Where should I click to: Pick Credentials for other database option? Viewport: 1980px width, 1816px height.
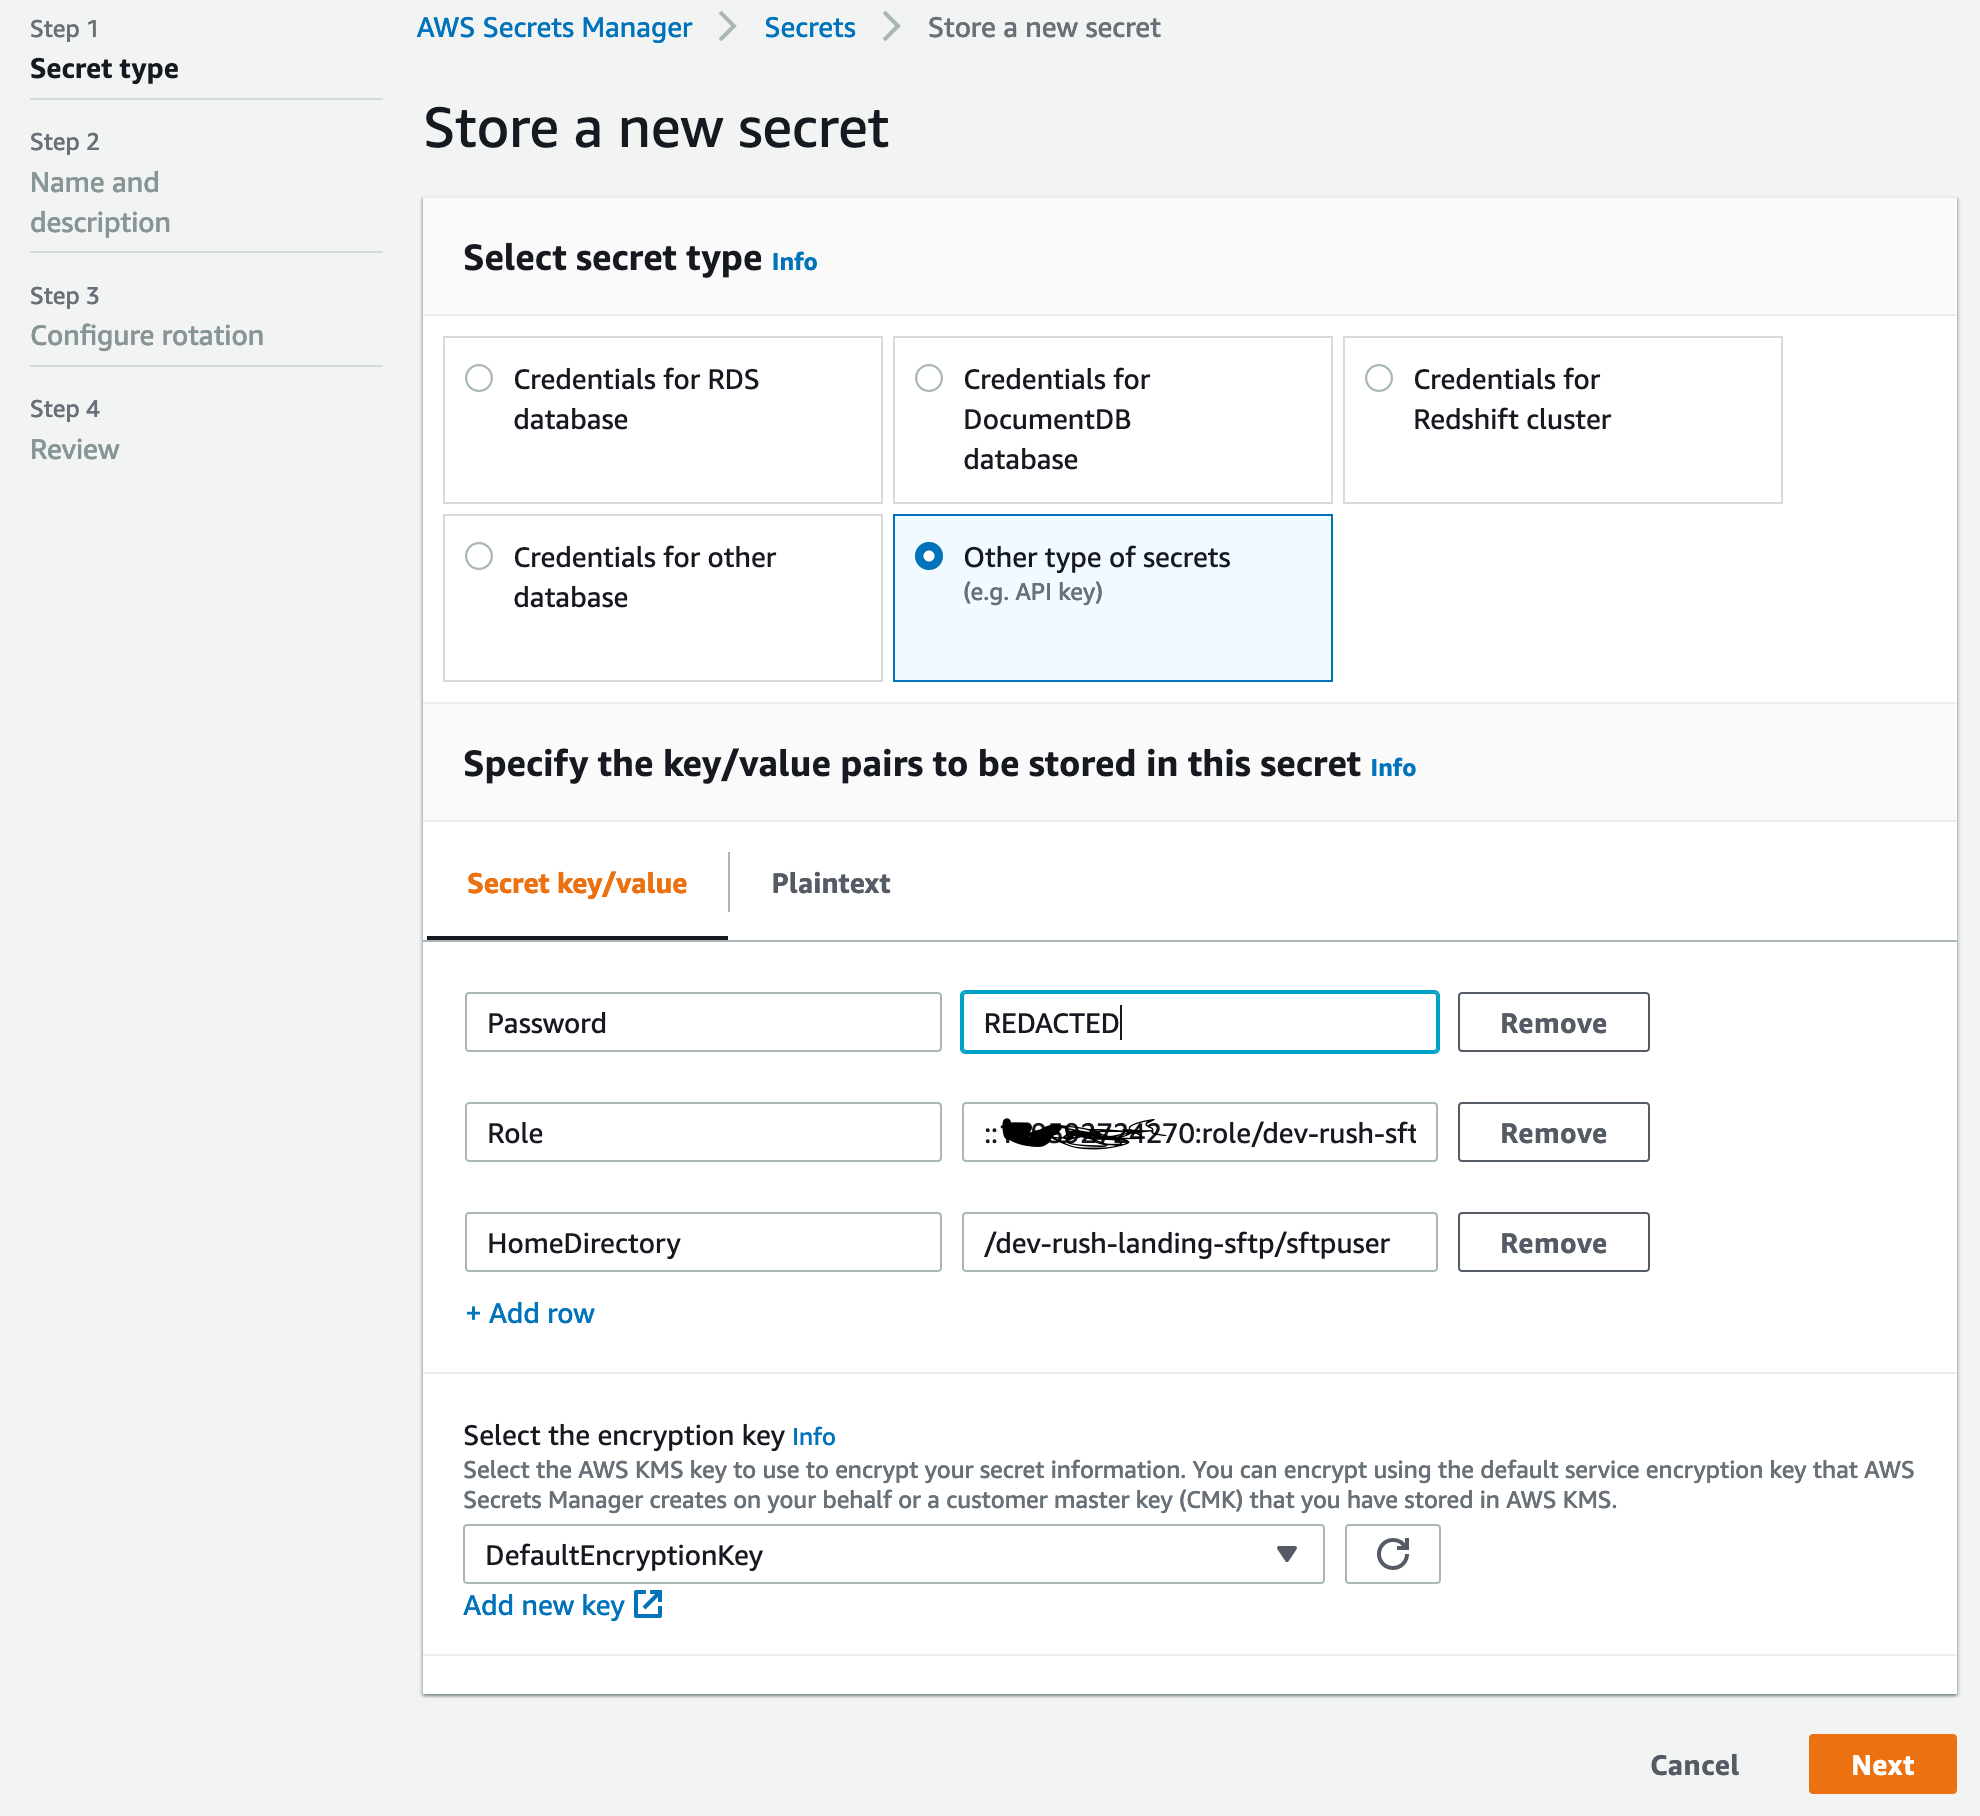479,557
